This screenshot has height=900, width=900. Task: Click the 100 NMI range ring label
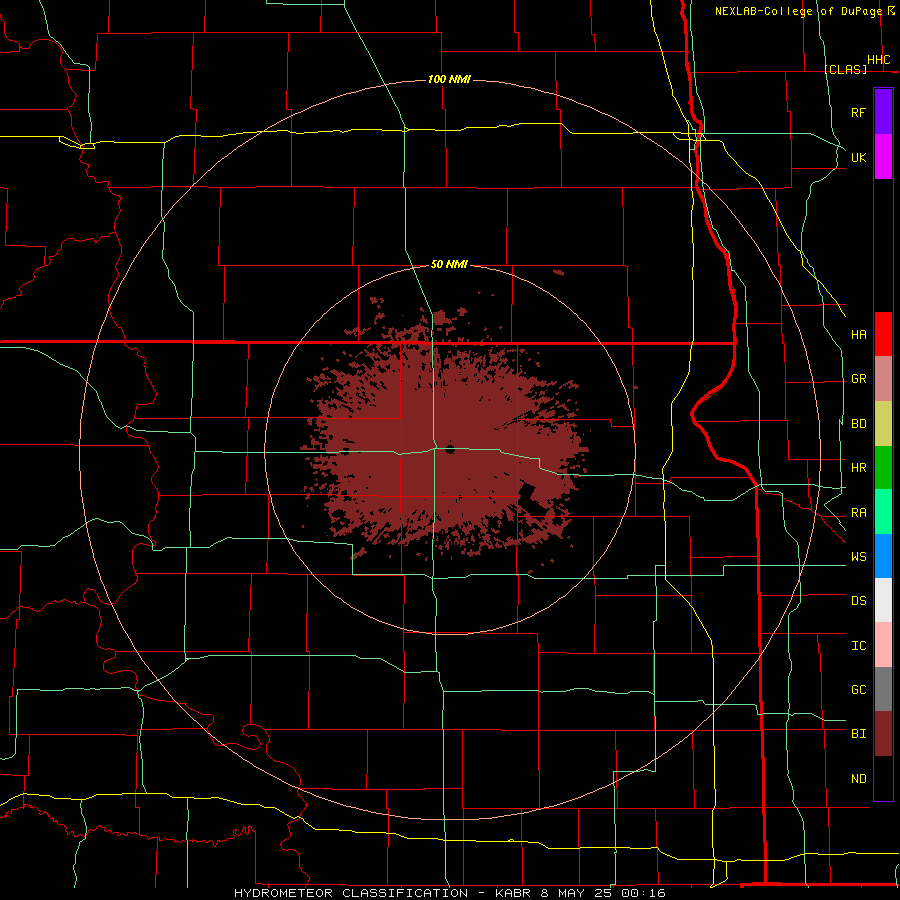coord(449,79)
